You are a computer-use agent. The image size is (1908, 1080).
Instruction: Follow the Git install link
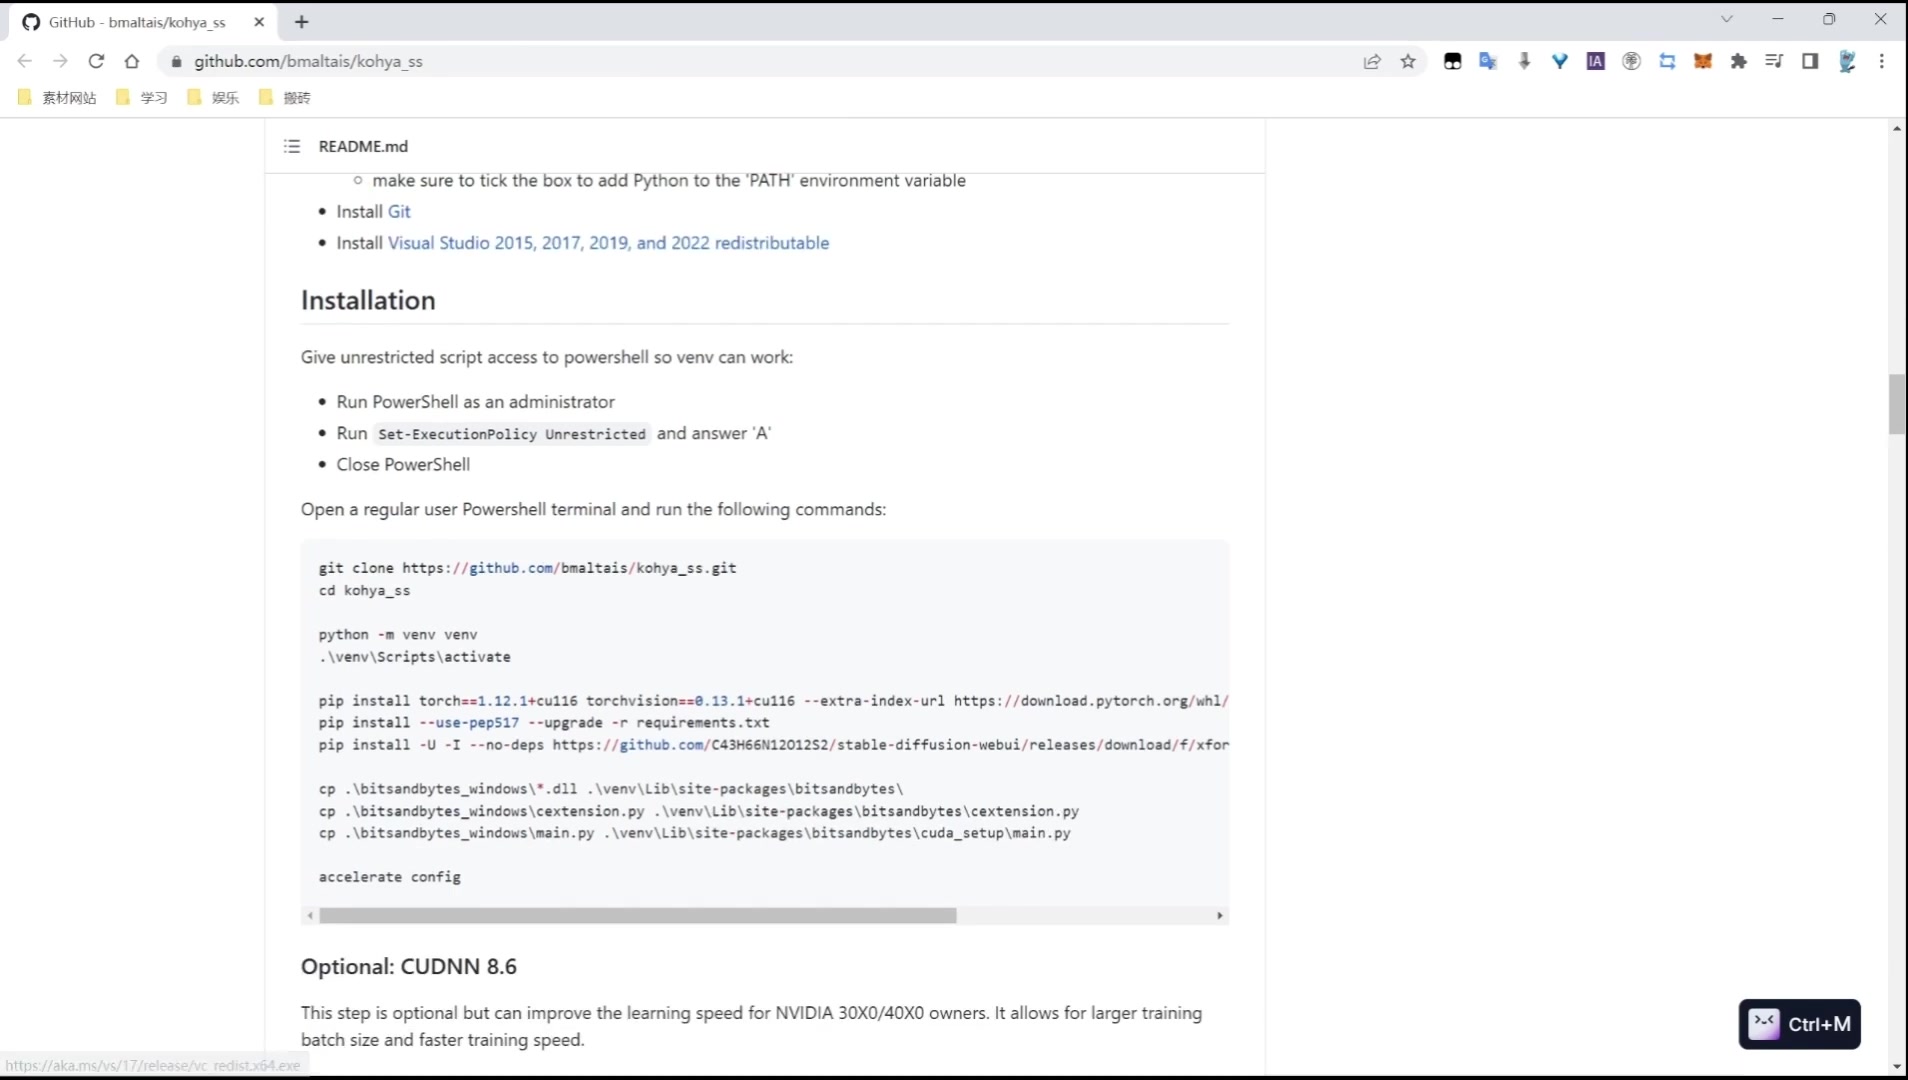399,211
